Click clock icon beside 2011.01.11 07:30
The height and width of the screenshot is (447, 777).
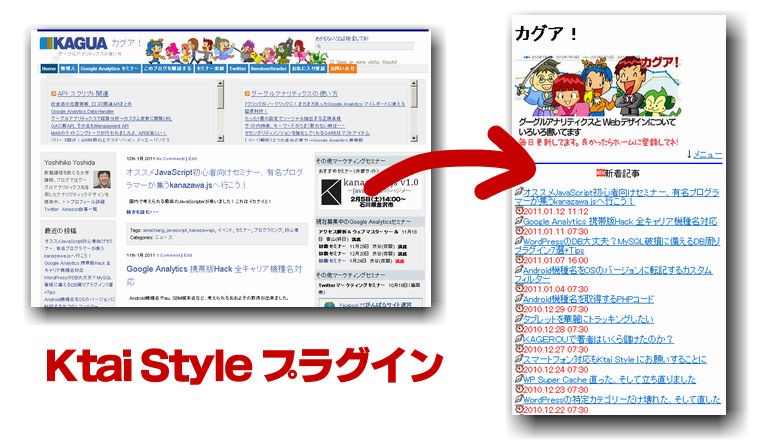tap(519, 231)
